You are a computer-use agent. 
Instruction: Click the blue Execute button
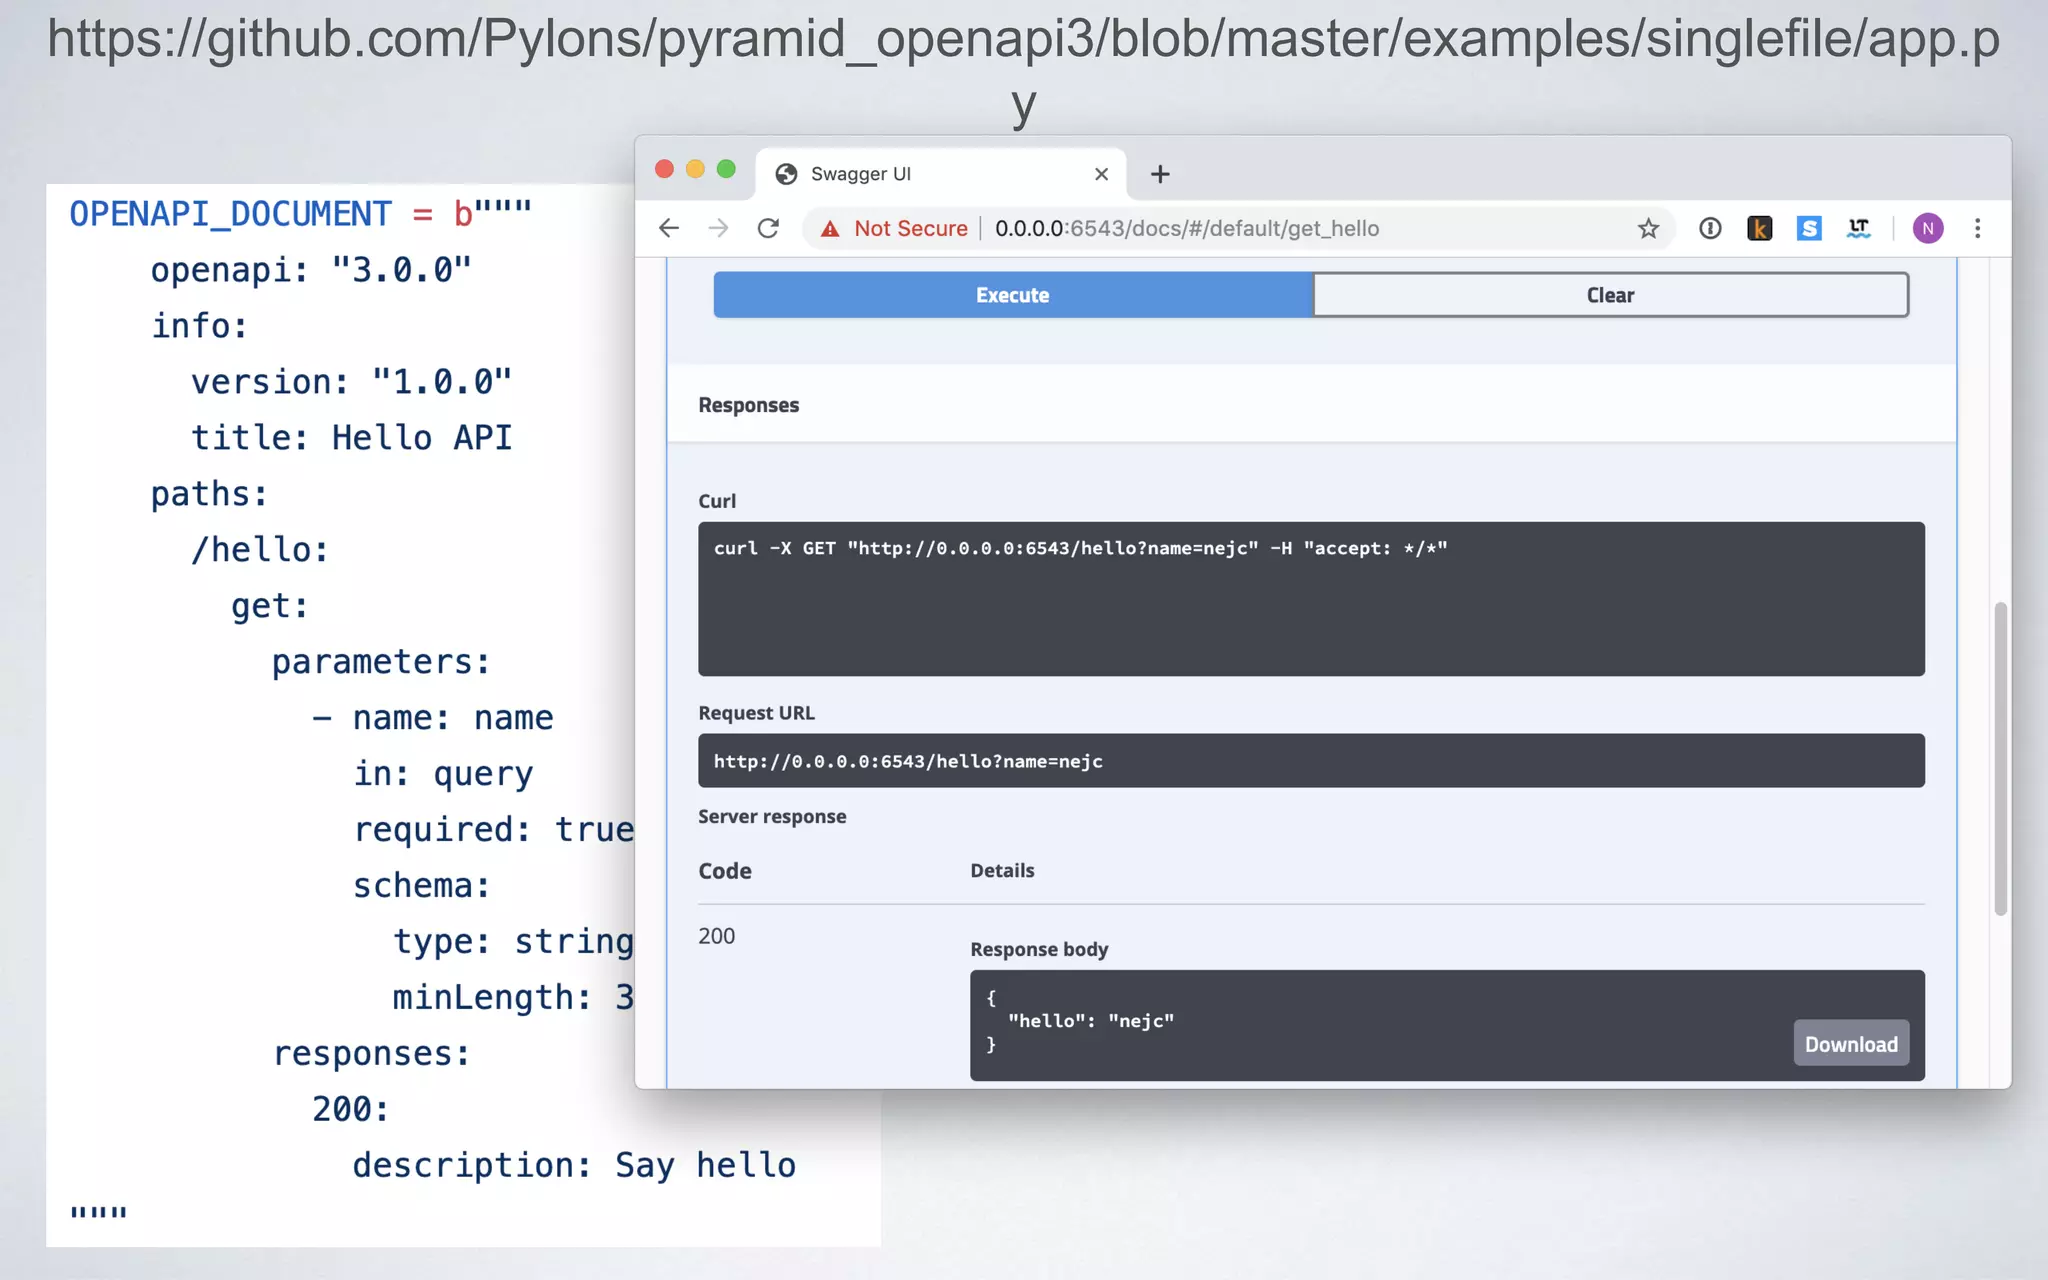click(1012, 295)
